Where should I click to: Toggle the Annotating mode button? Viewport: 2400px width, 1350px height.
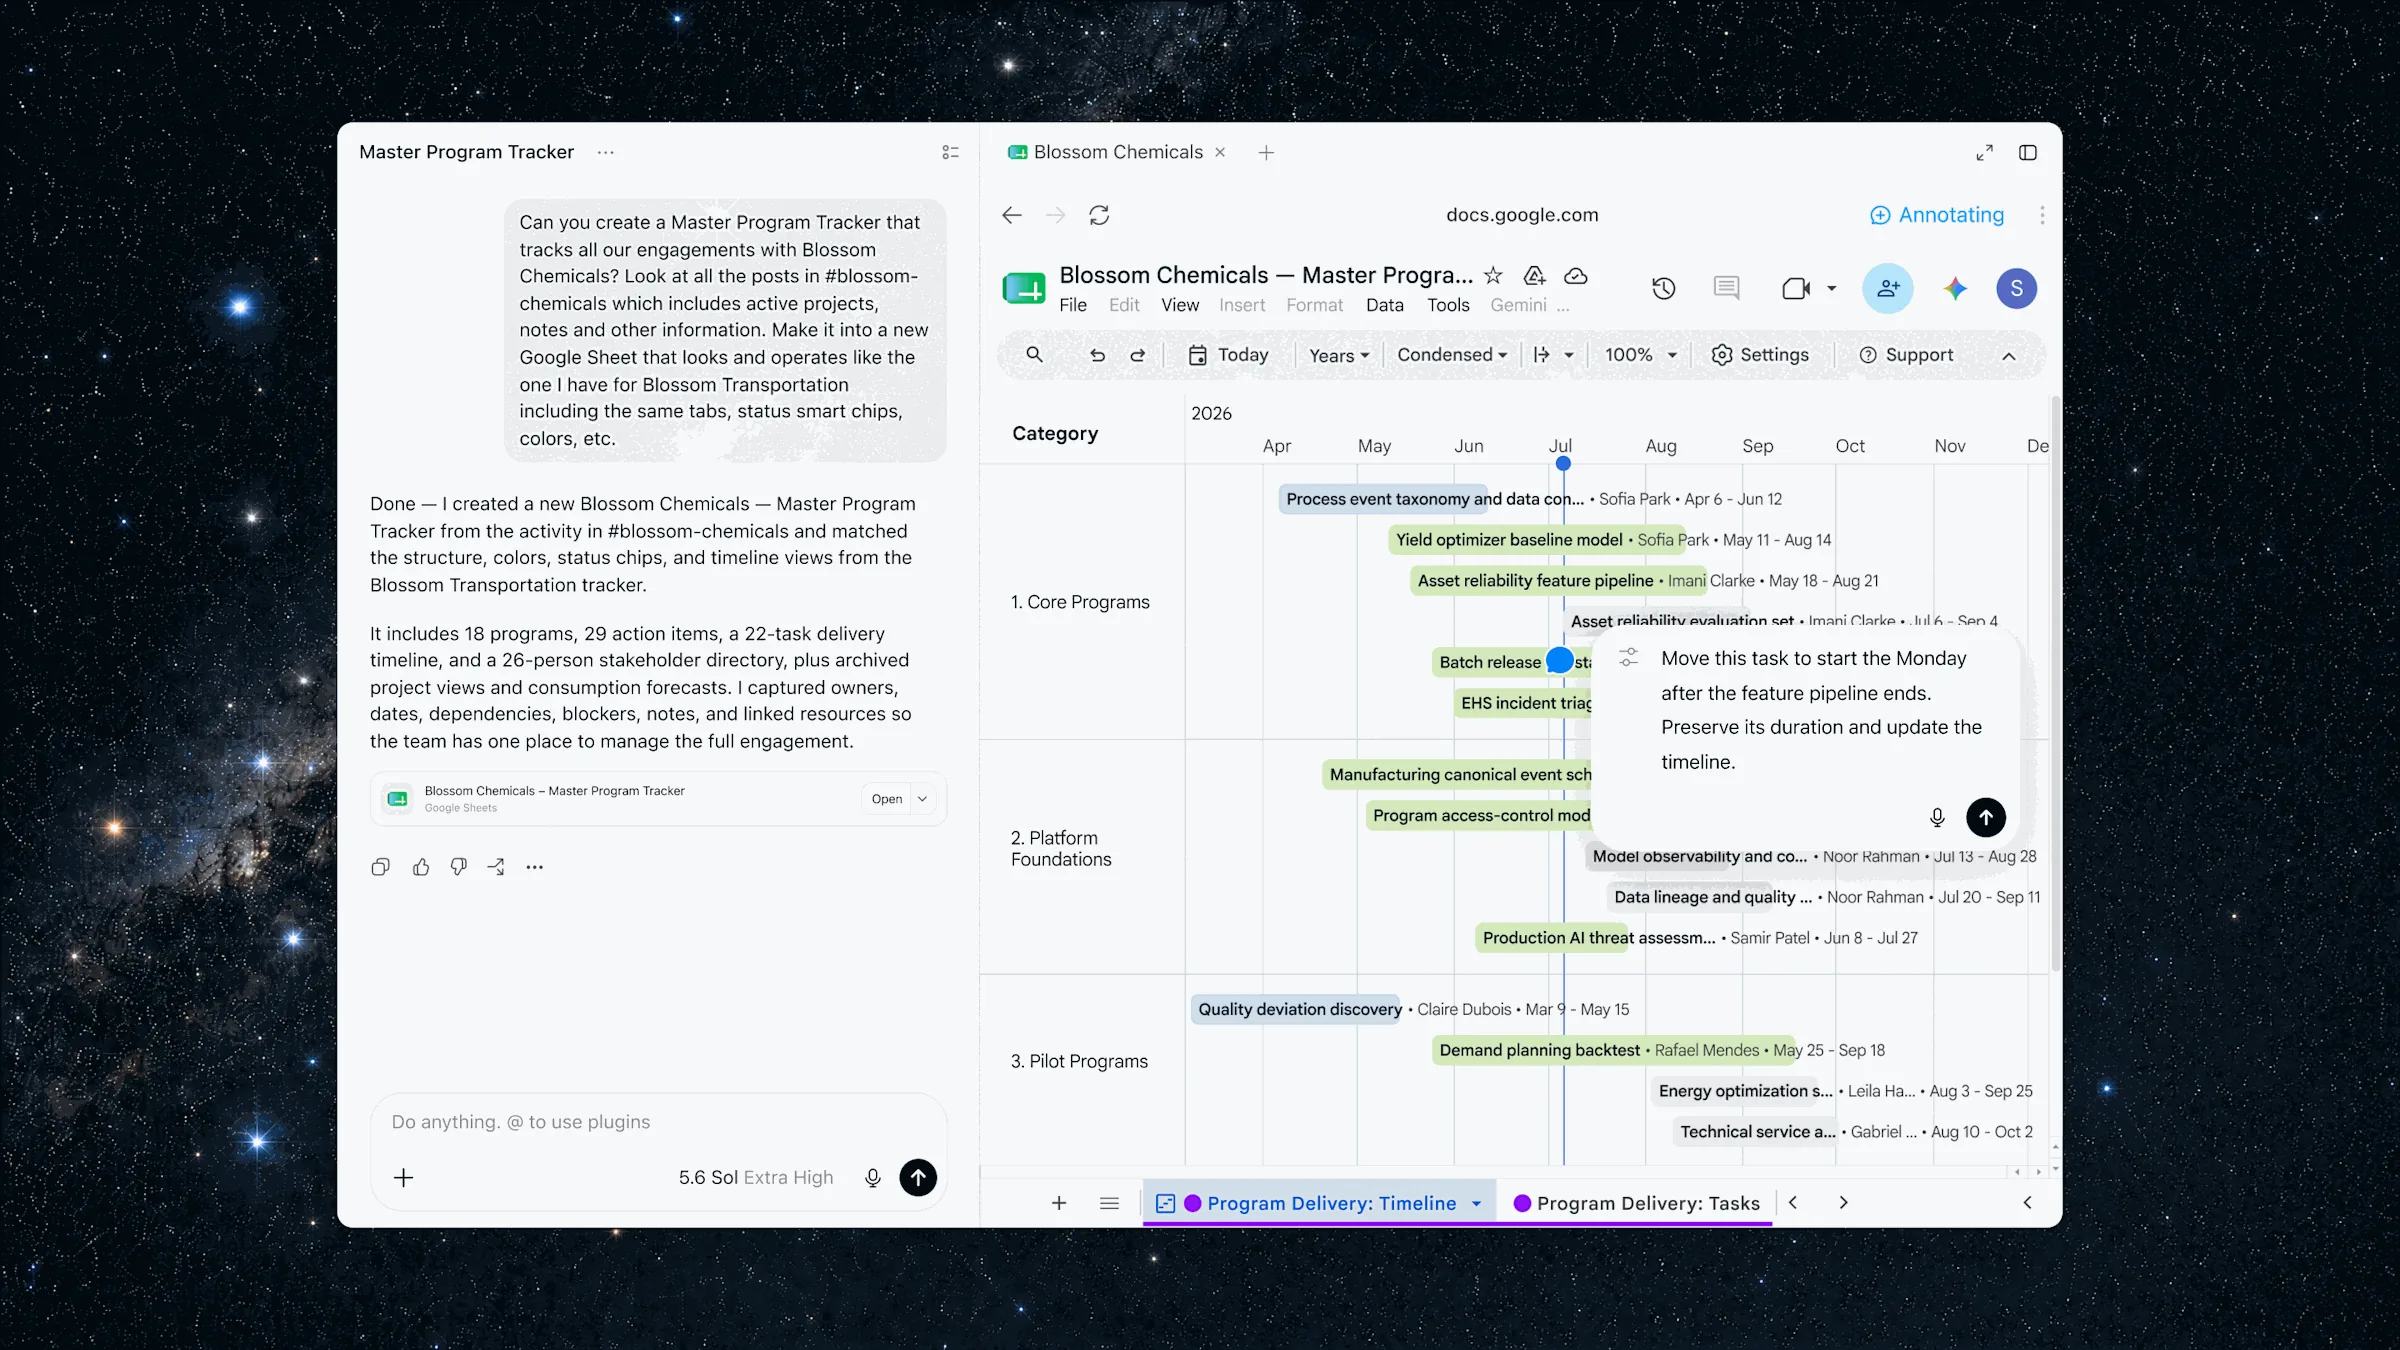pos(1937,215)
